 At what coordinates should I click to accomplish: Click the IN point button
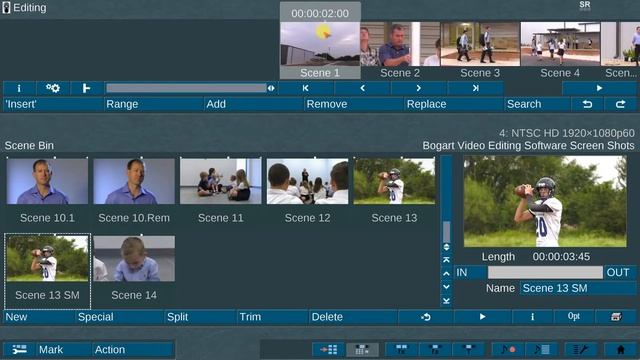point(471,272)
